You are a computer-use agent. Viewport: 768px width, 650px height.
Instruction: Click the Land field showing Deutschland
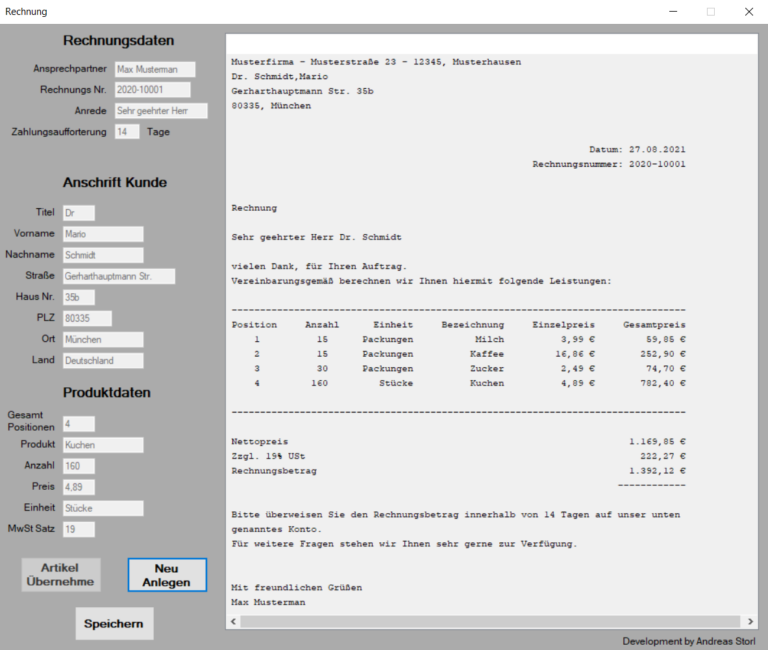coord(103,360)
